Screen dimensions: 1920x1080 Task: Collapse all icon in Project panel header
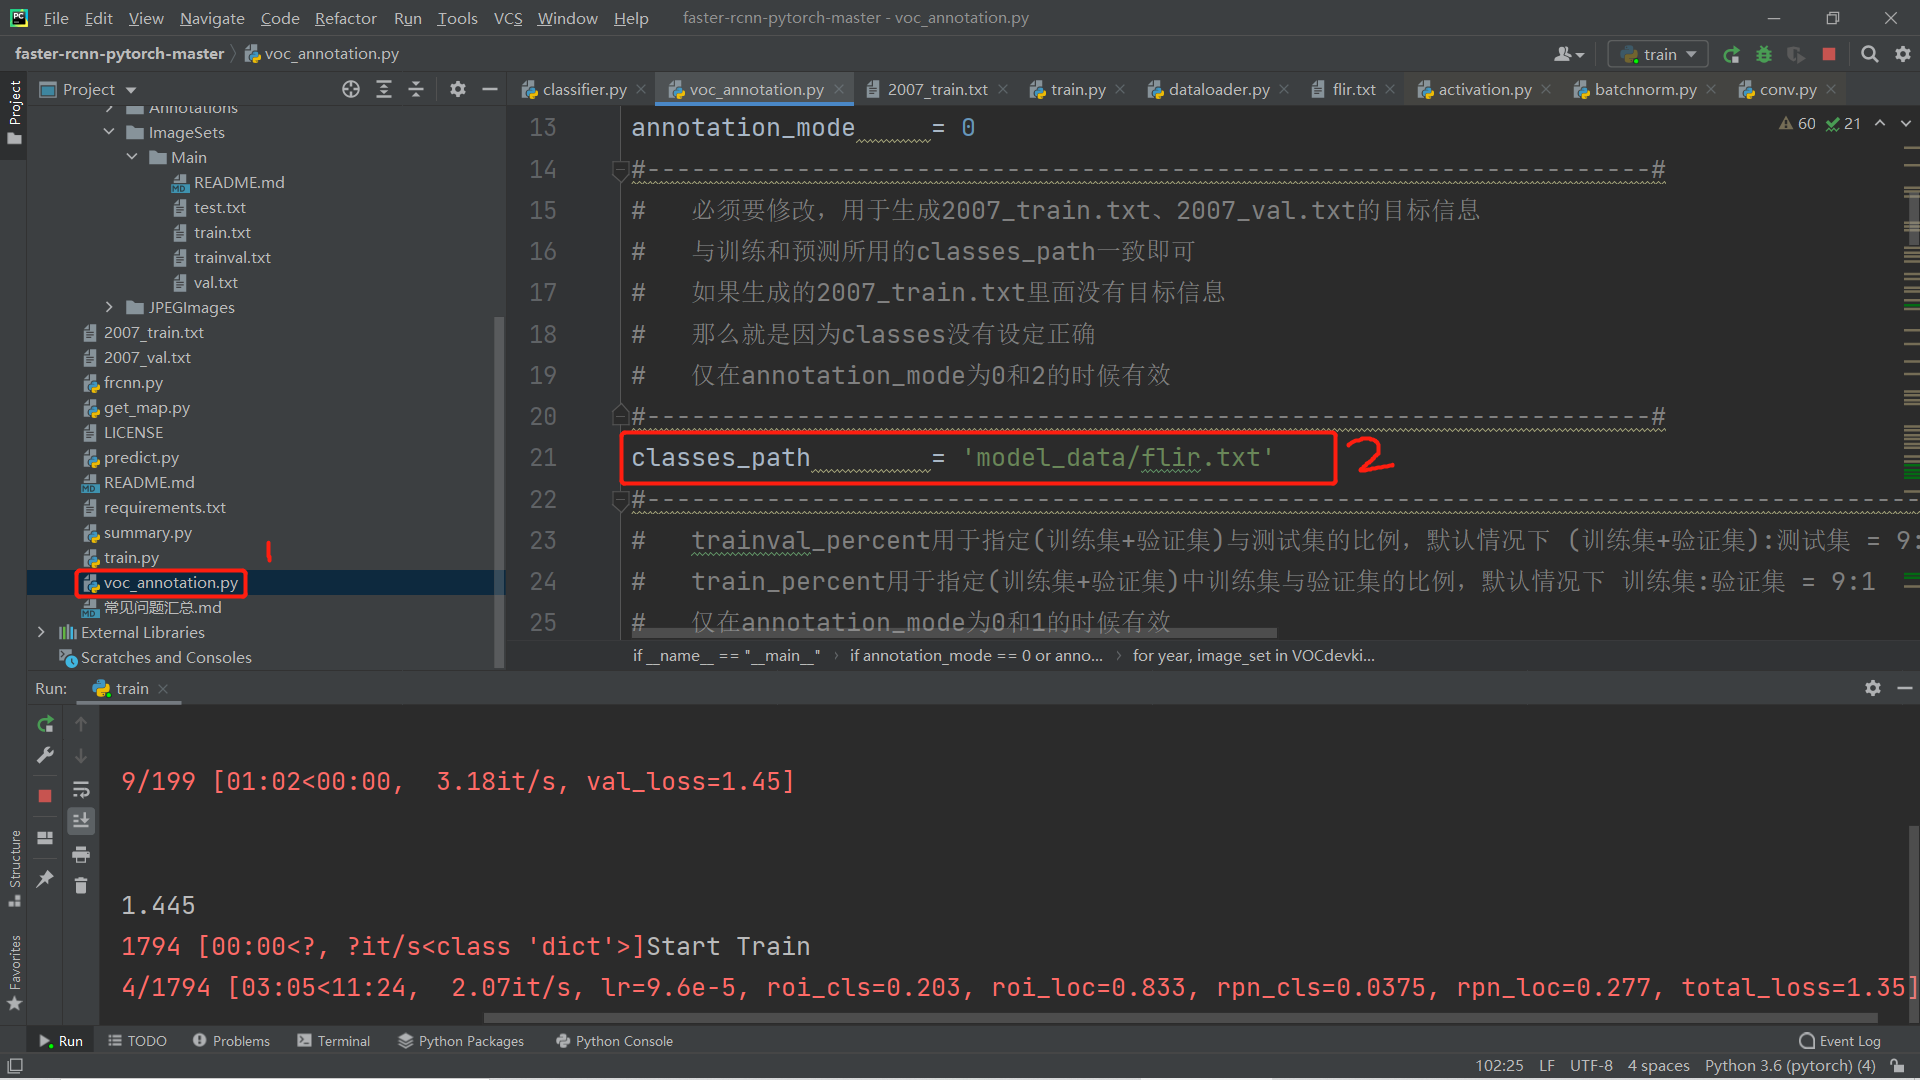[416, 90]
